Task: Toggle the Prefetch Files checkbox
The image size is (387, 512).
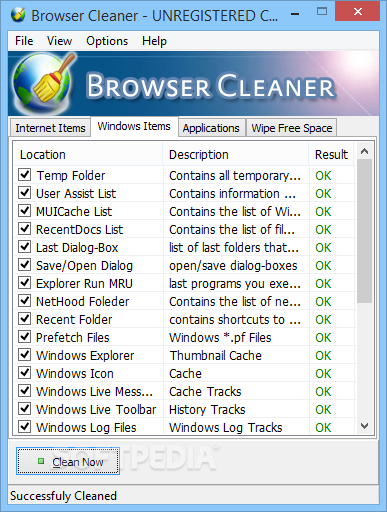Action: 25,337
